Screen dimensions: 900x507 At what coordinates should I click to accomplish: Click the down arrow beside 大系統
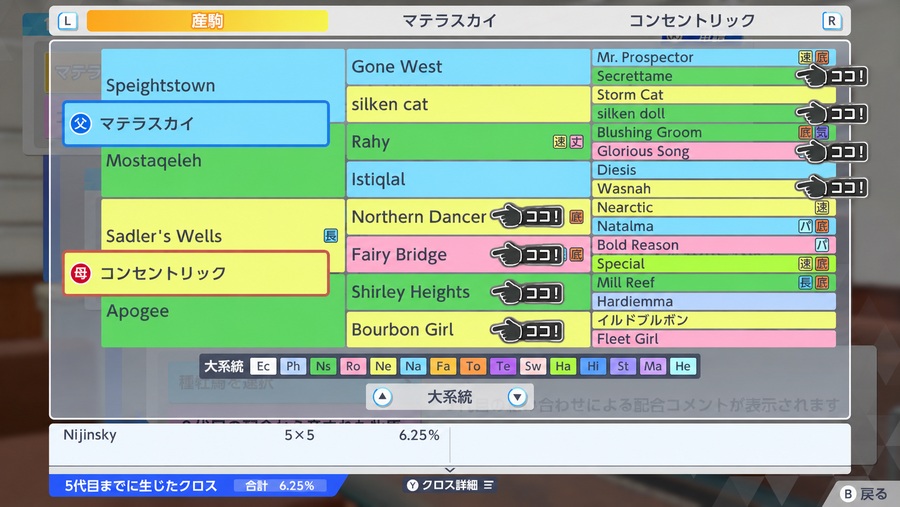517,397
